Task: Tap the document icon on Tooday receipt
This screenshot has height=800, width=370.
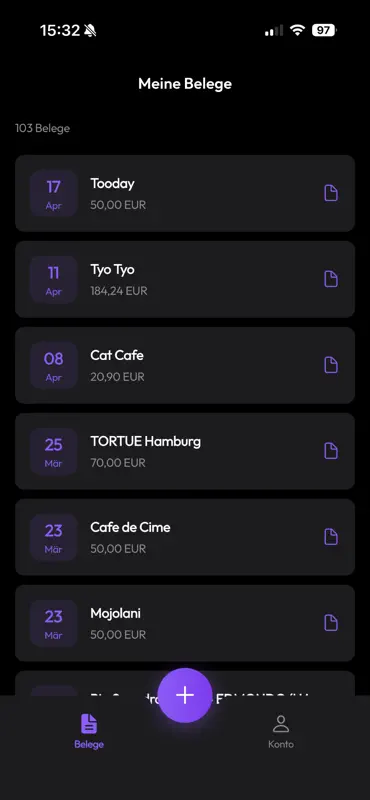Action: pyautogui.click(x=331, y=193)
